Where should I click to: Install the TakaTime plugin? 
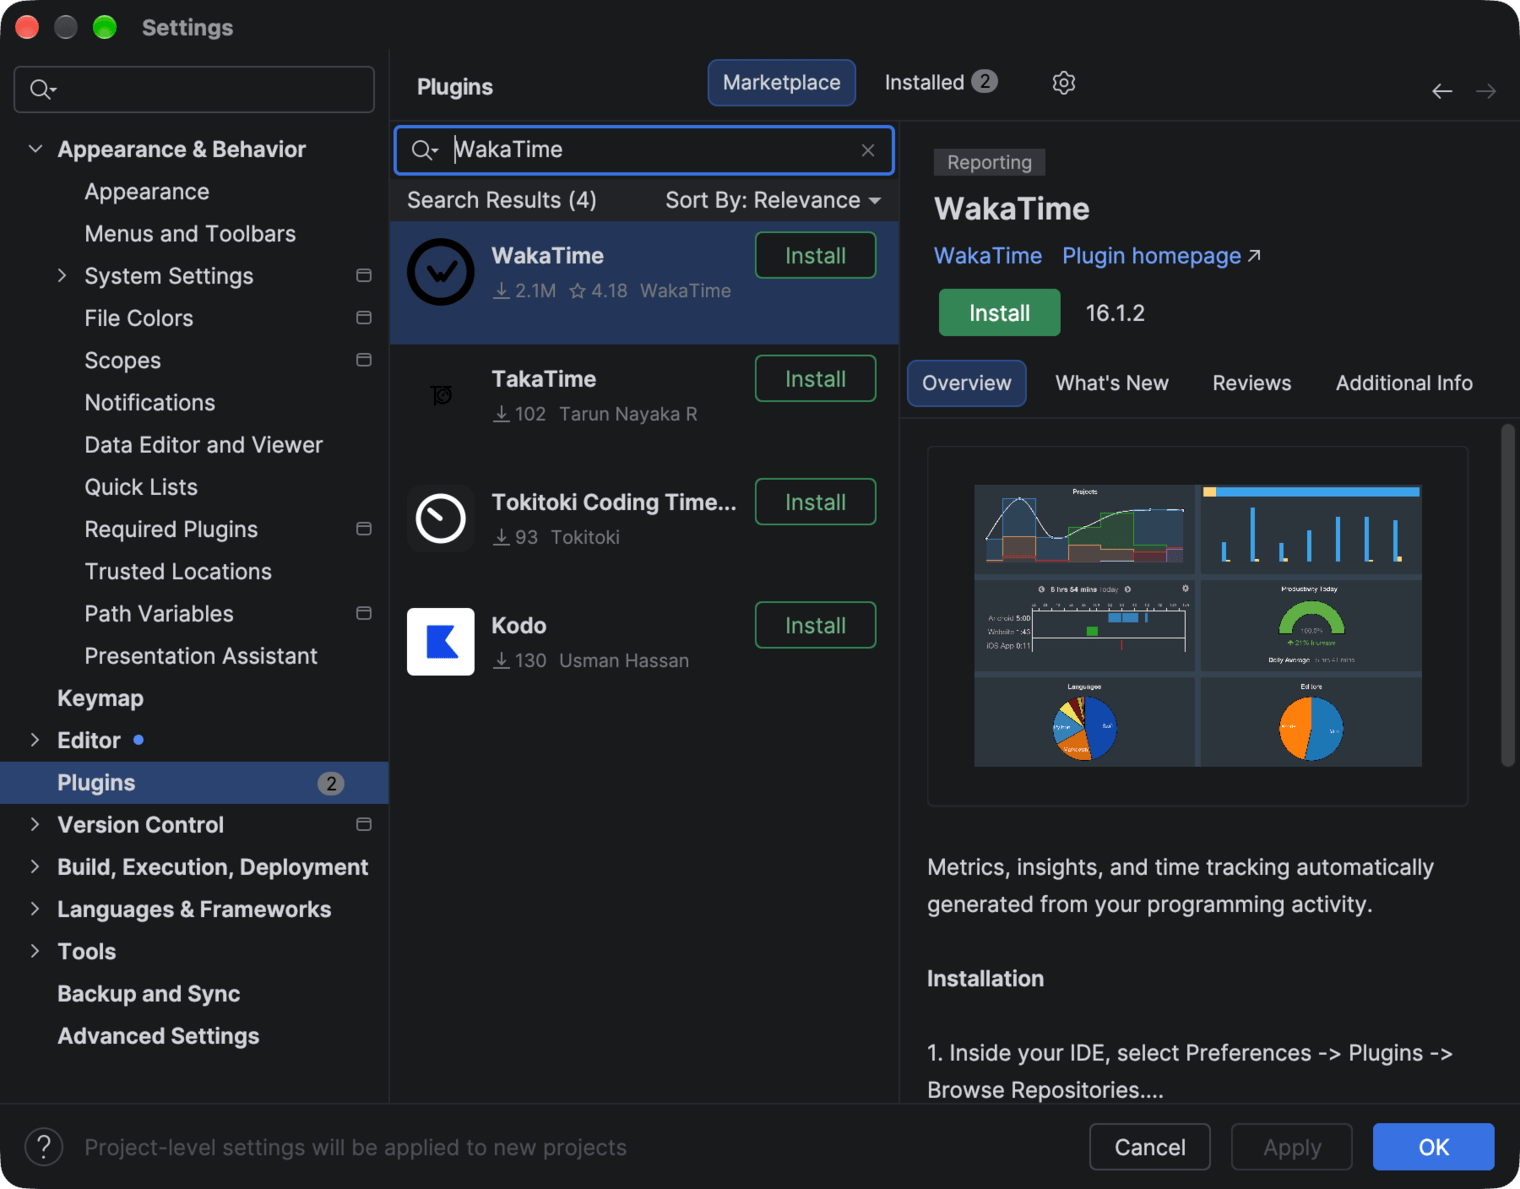pos(816,379)
